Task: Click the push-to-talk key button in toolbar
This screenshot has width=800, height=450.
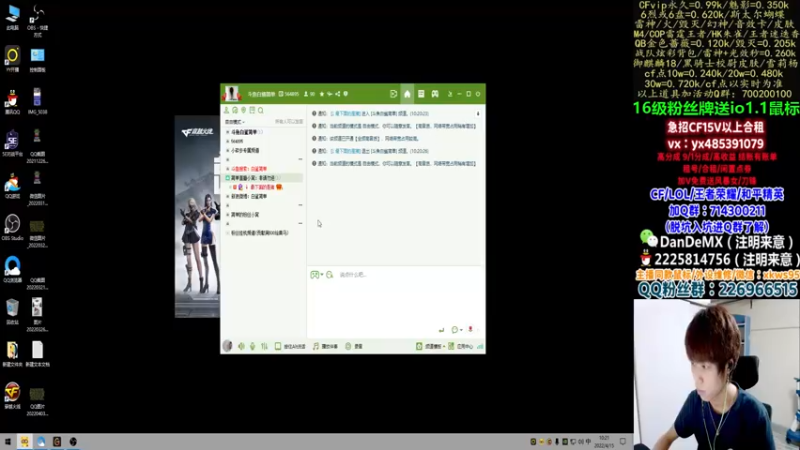Action: pyautogui.click(x=290, y=346)
